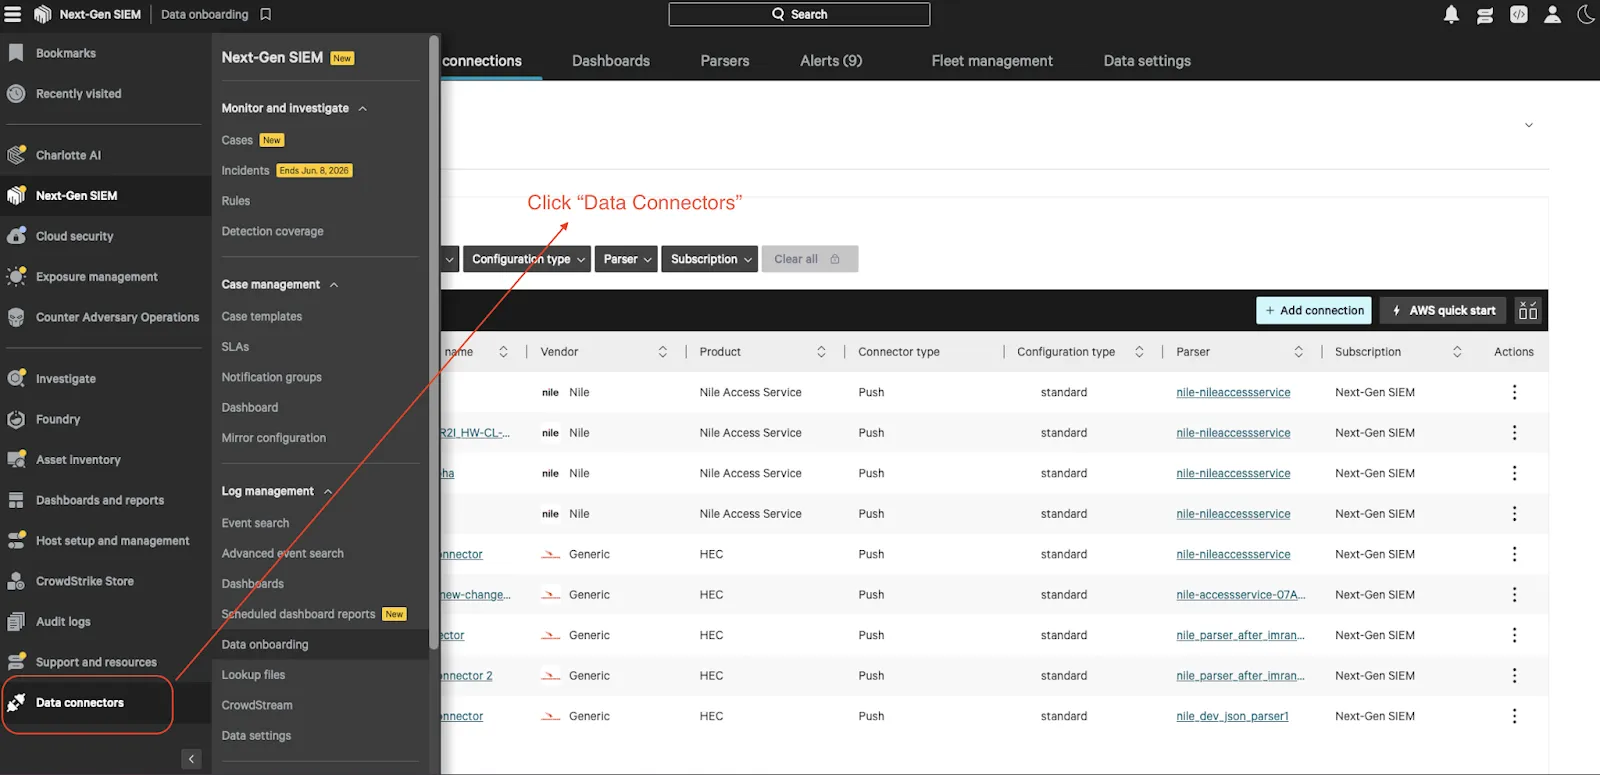The image size is (1600, 775).
Task: Open actions menu for nile-accessservice-07A row
Action: tap(1514, 595)
